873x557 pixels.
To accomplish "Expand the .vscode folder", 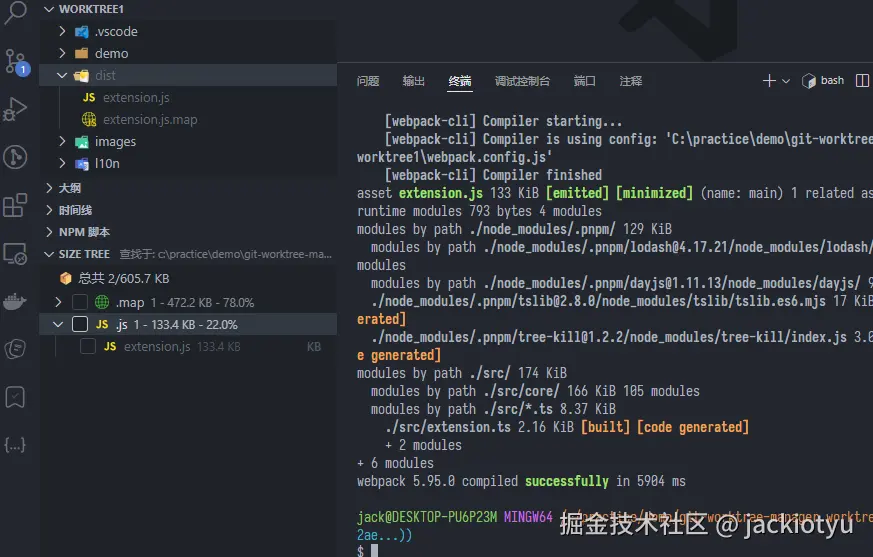I will click(x=62, y=31).
